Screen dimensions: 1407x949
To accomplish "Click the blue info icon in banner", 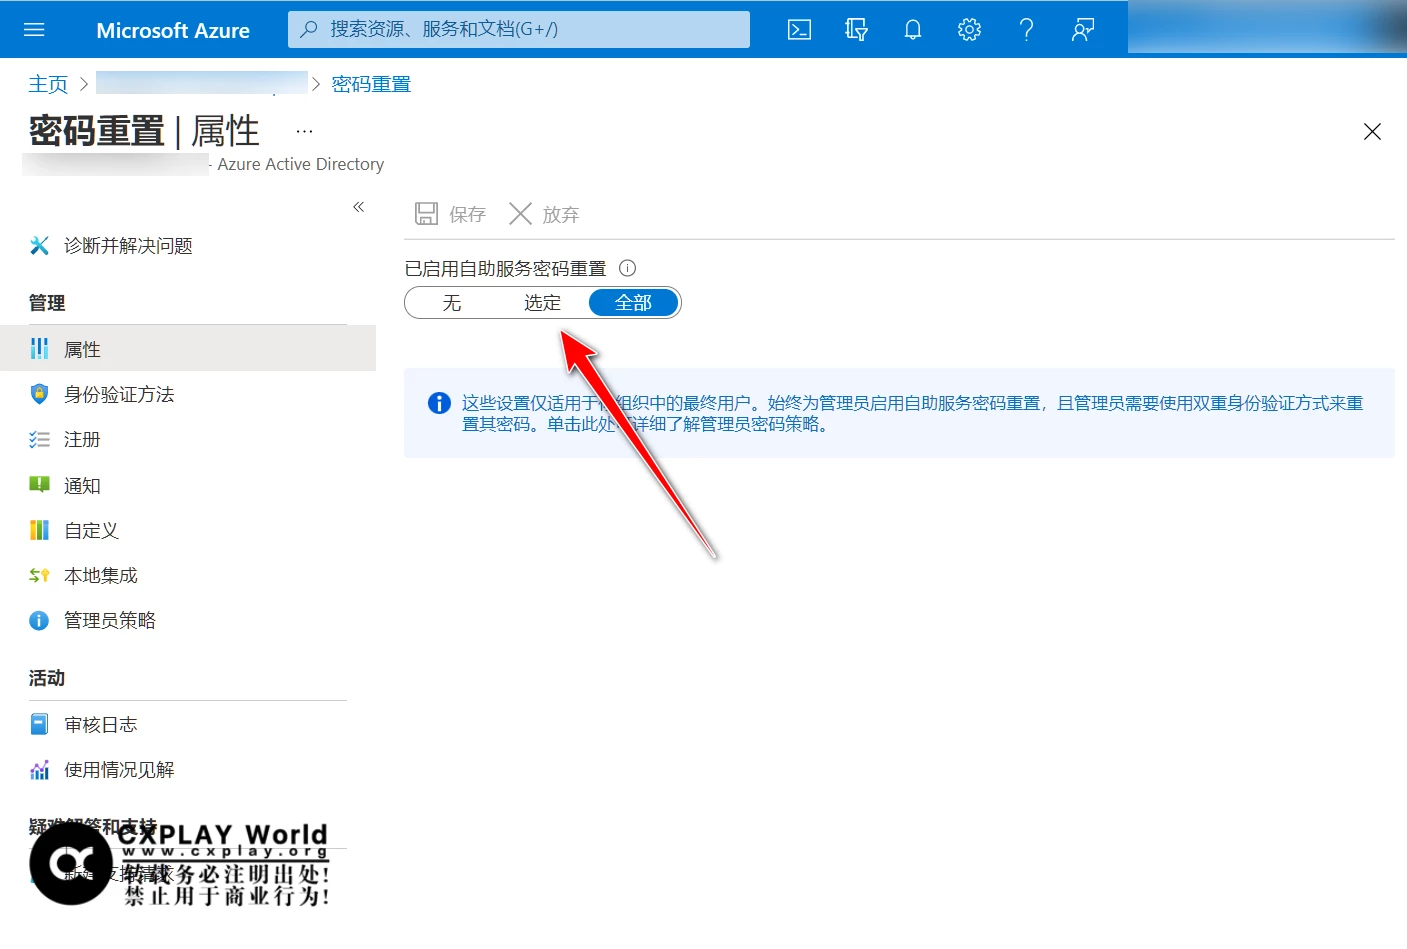I will [x=439, y=403].
